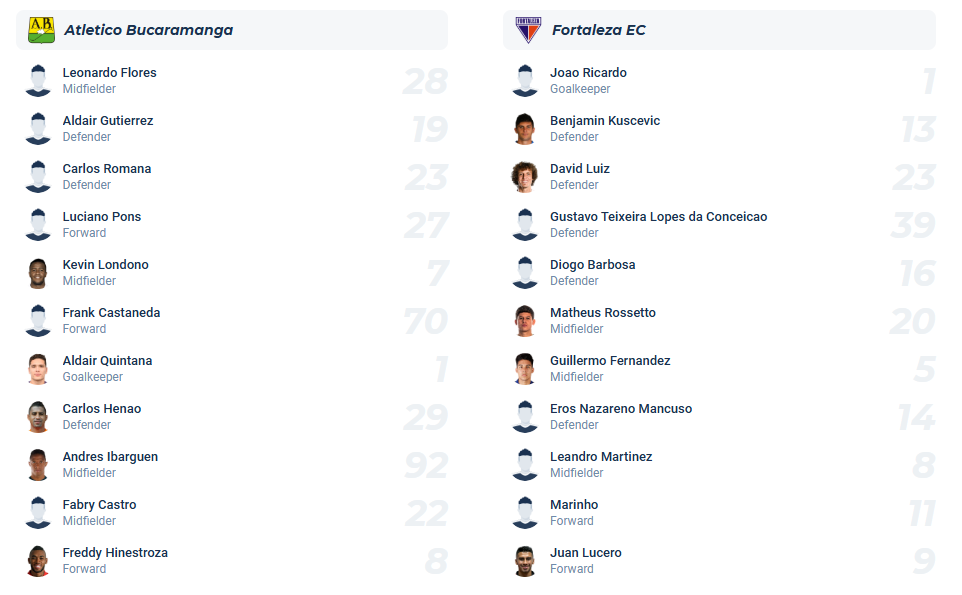The width and height of the screenshot is (962, 595).
Task: Click the Atletico Bucaramanga header bar
Action: click(x=230, y=29)
